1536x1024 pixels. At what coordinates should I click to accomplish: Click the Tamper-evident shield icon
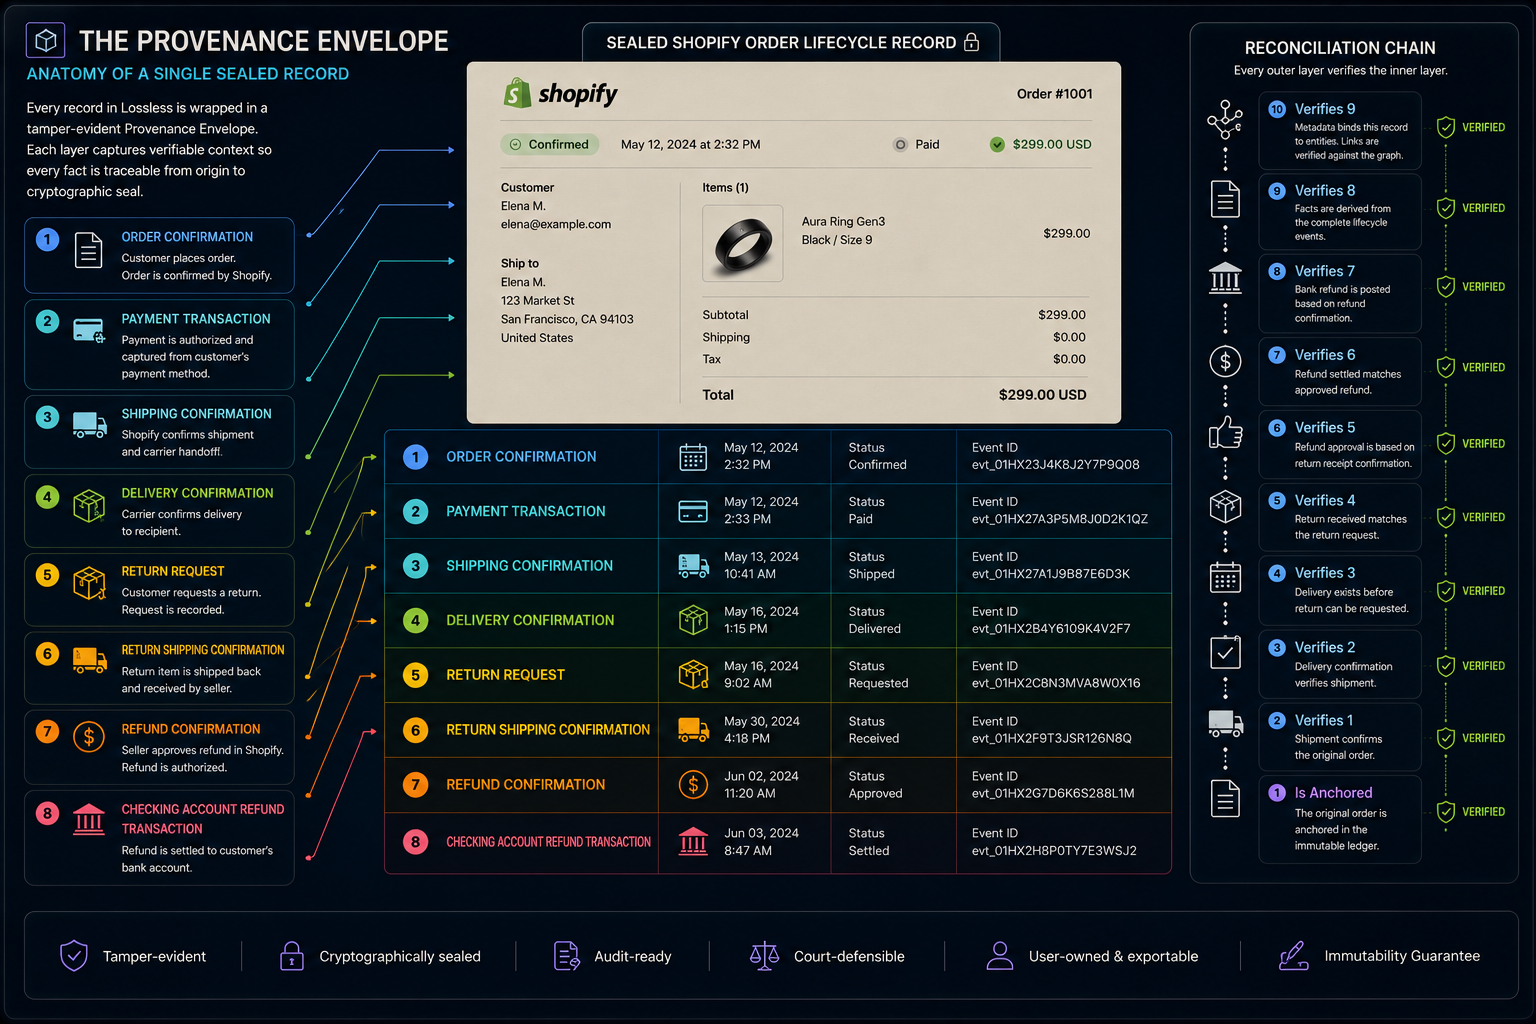click(74, 956)
